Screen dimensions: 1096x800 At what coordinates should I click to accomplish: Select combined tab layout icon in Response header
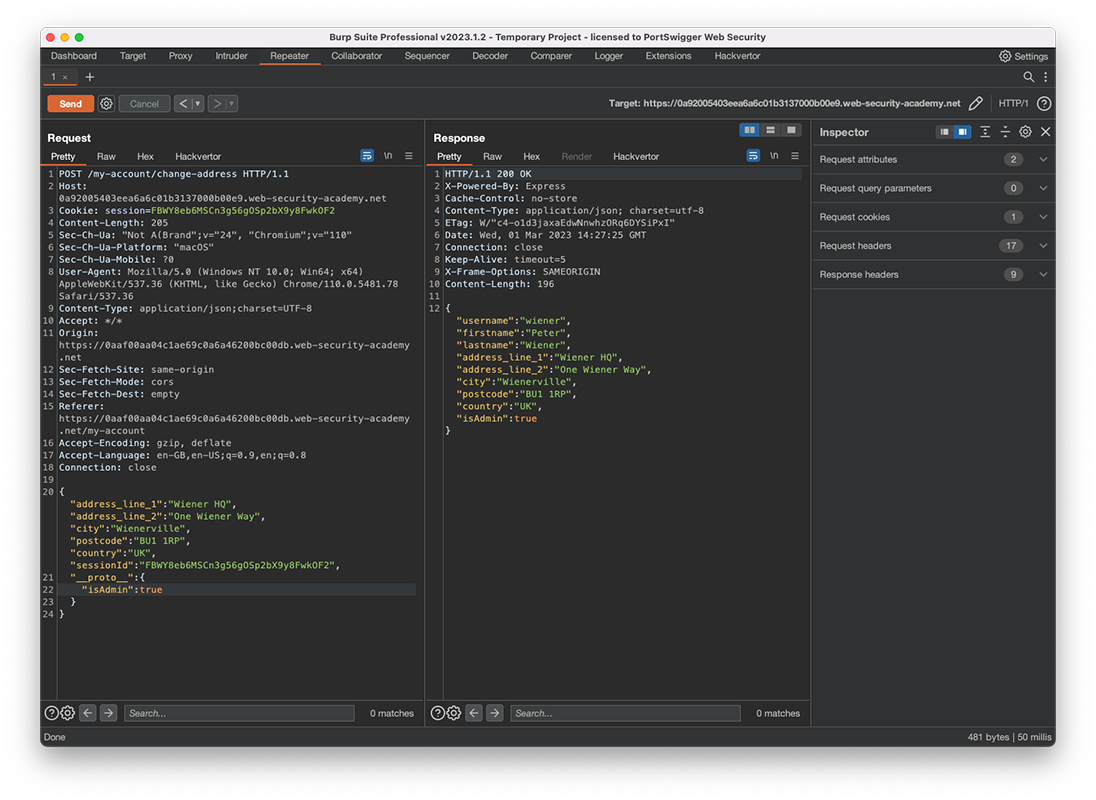coord(791,130)
